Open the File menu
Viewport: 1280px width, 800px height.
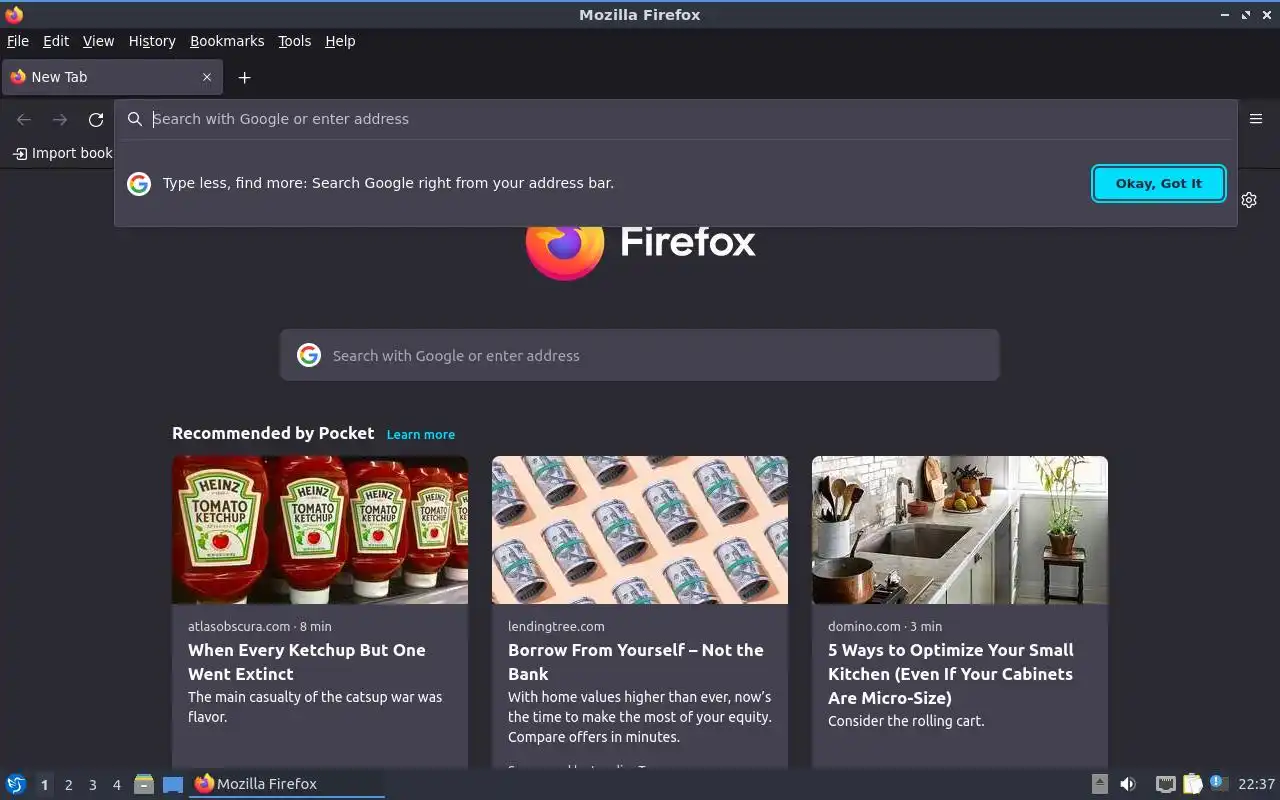coord(18,41)
